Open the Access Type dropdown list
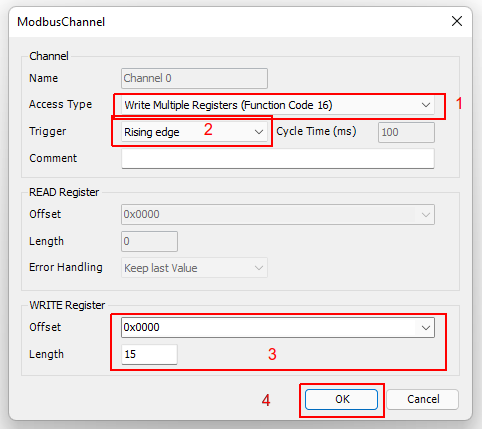Image resolution: width=482 pixels, height=429 pixels. [x=278, y=105]
